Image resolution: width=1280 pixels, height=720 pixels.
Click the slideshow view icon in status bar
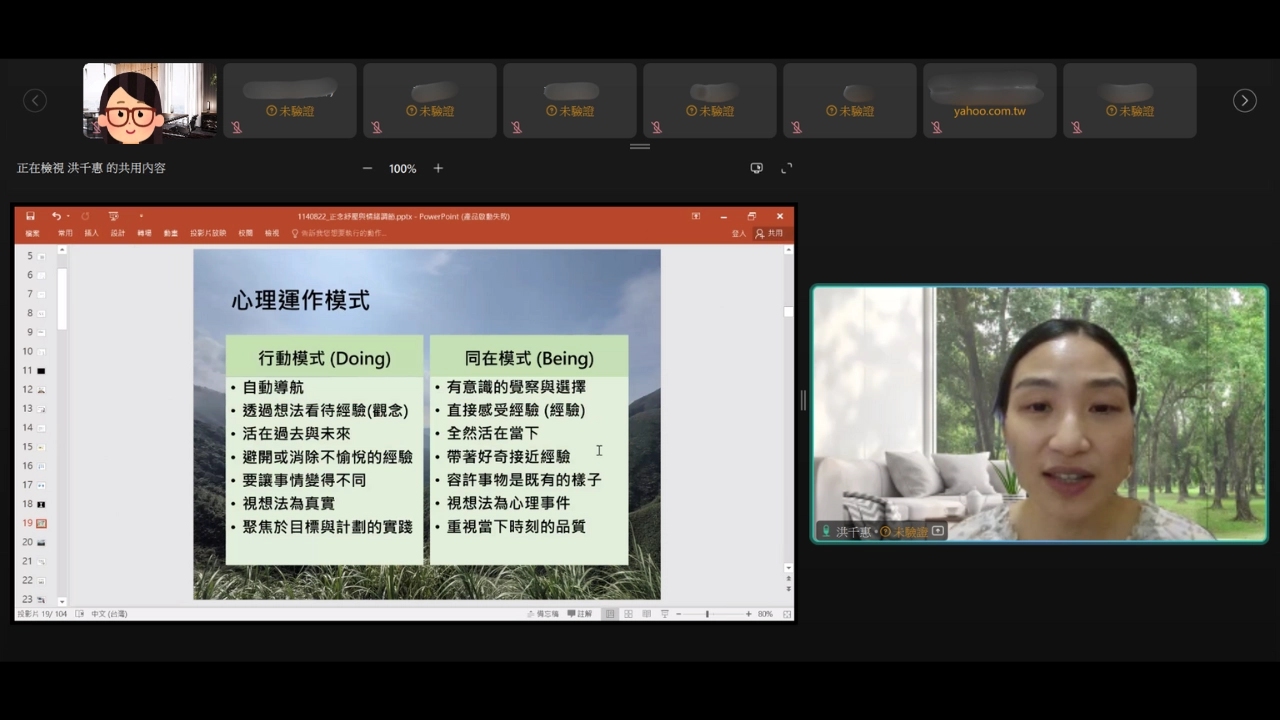(665, 614)
